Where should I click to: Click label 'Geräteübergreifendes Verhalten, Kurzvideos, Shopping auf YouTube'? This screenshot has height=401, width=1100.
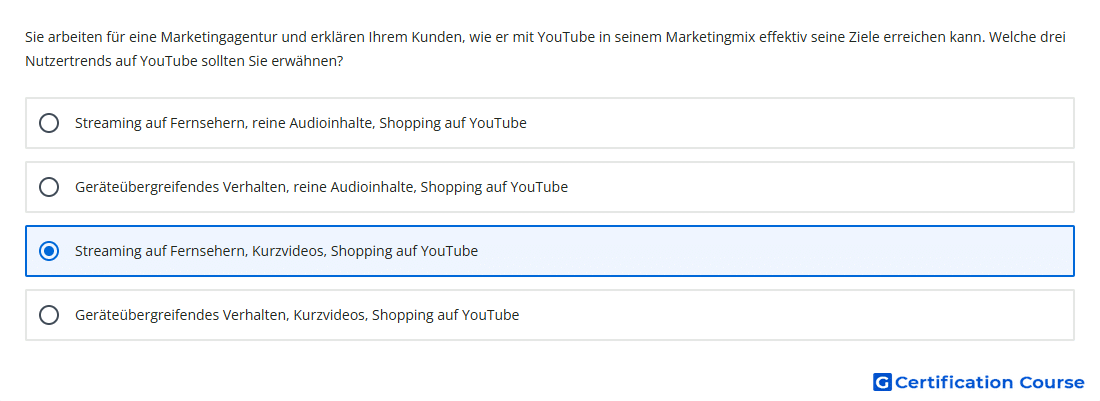tap(297, 315)
